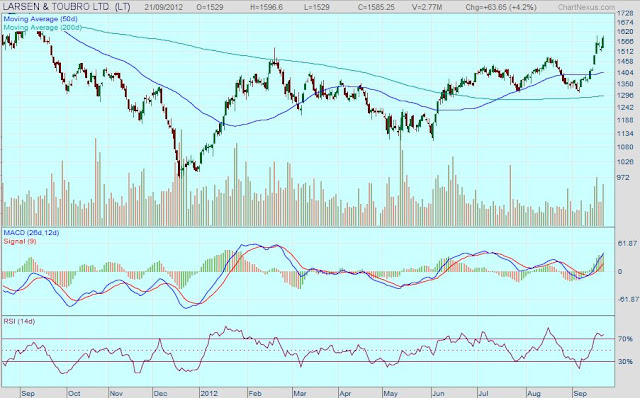This screenshot has height=398, width=640.
Task: Click the Oct month label on time axis
Action: click(x=74, y=394)
